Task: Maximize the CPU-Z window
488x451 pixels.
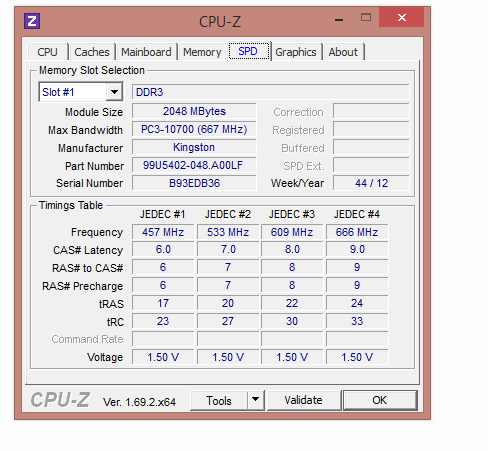Action: click(366, 17)
